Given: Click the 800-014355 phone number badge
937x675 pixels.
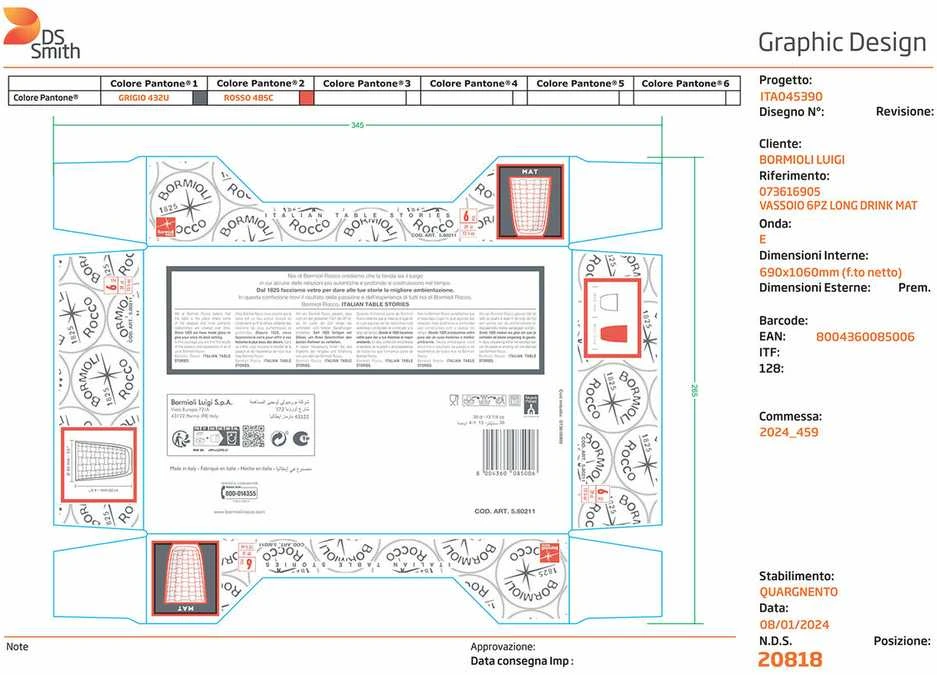Looking at the screenshot, I should (239, 493).
